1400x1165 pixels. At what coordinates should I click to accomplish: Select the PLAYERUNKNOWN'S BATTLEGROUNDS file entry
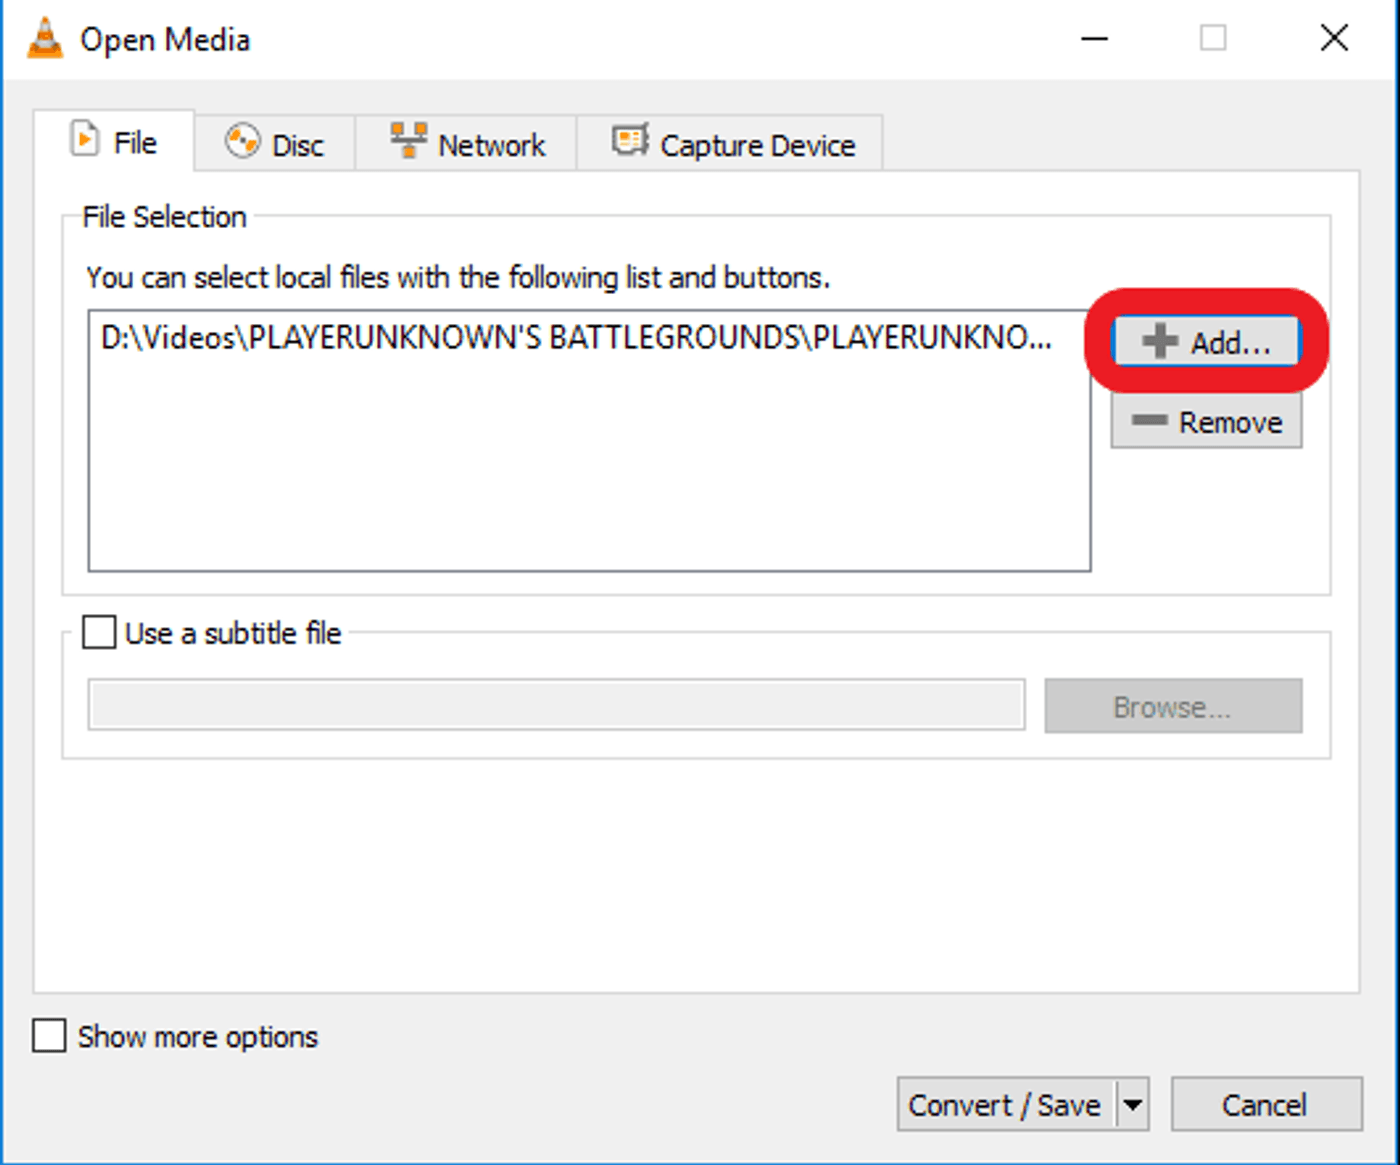click(576, 339)
